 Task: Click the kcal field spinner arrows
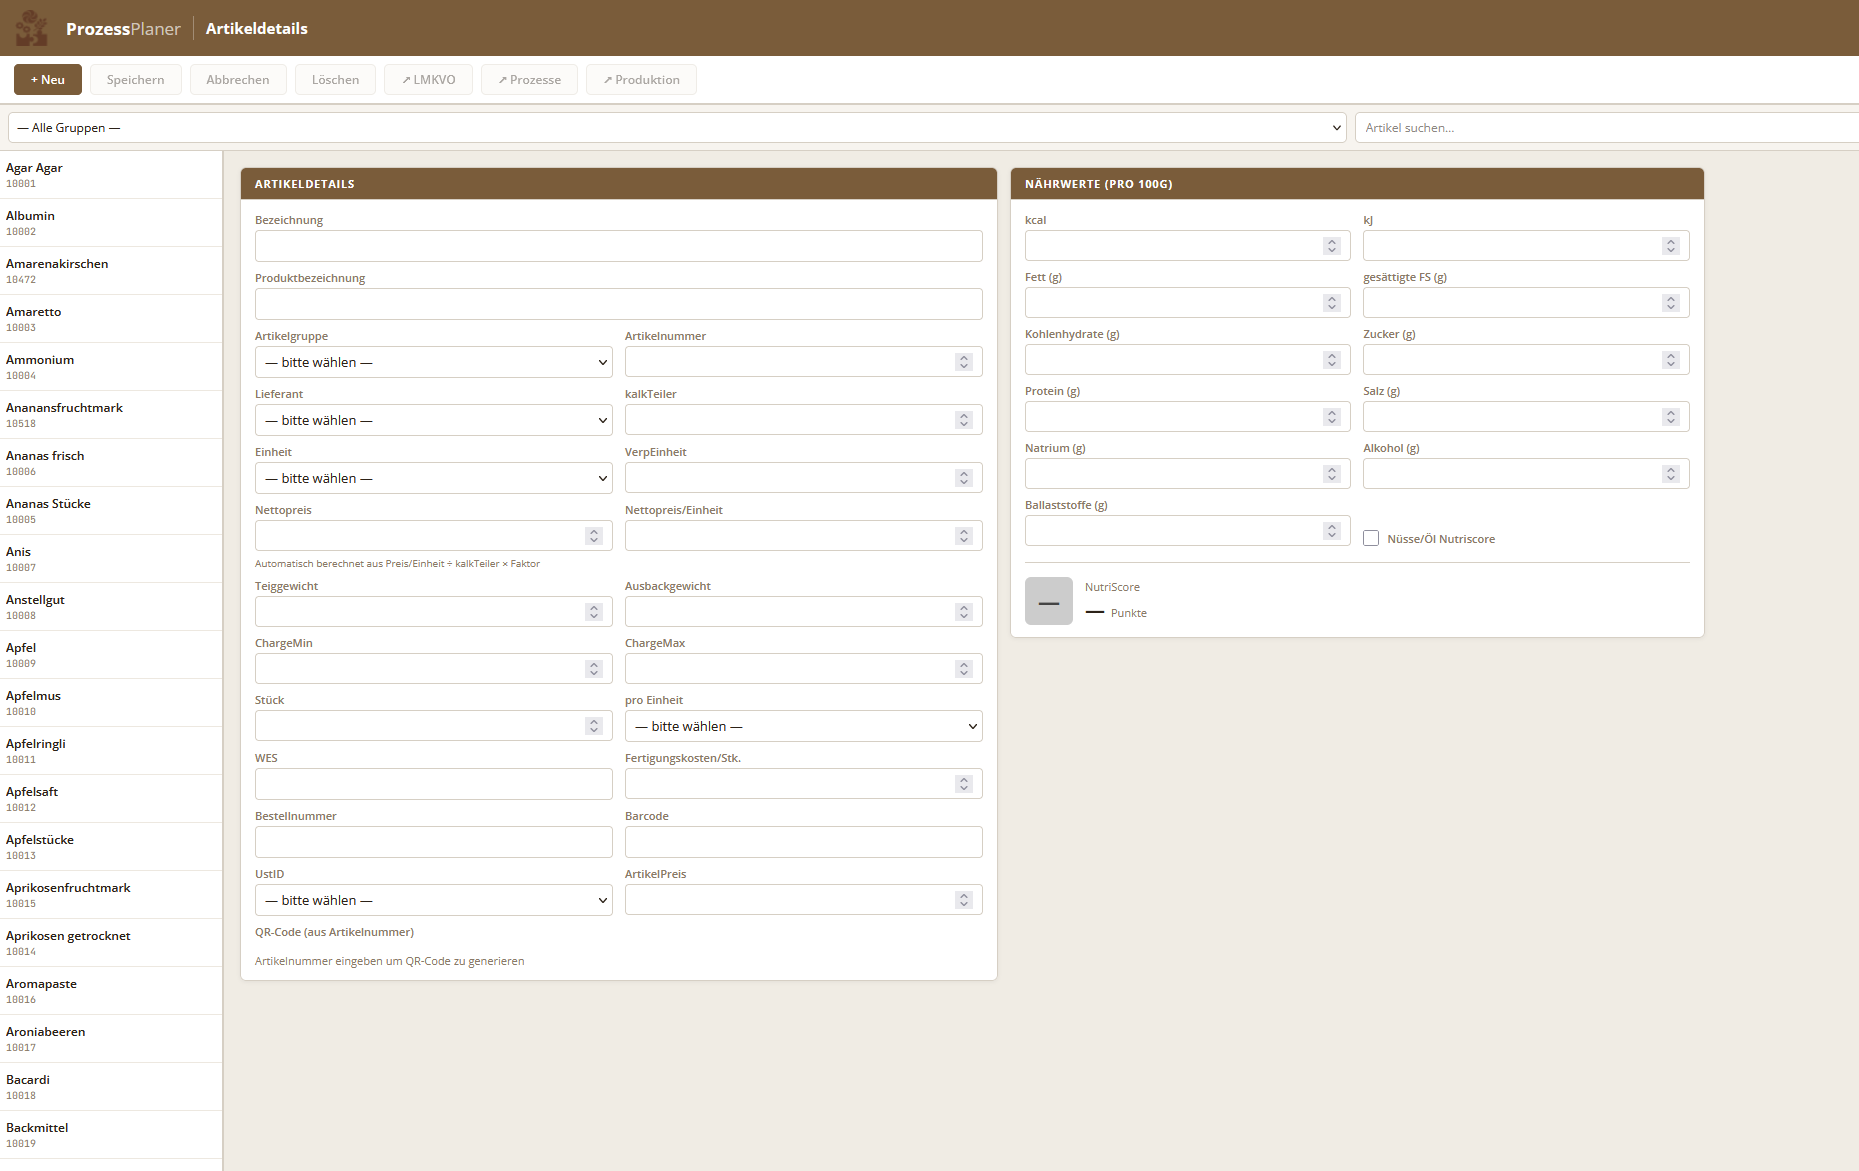coord(1331,246)
